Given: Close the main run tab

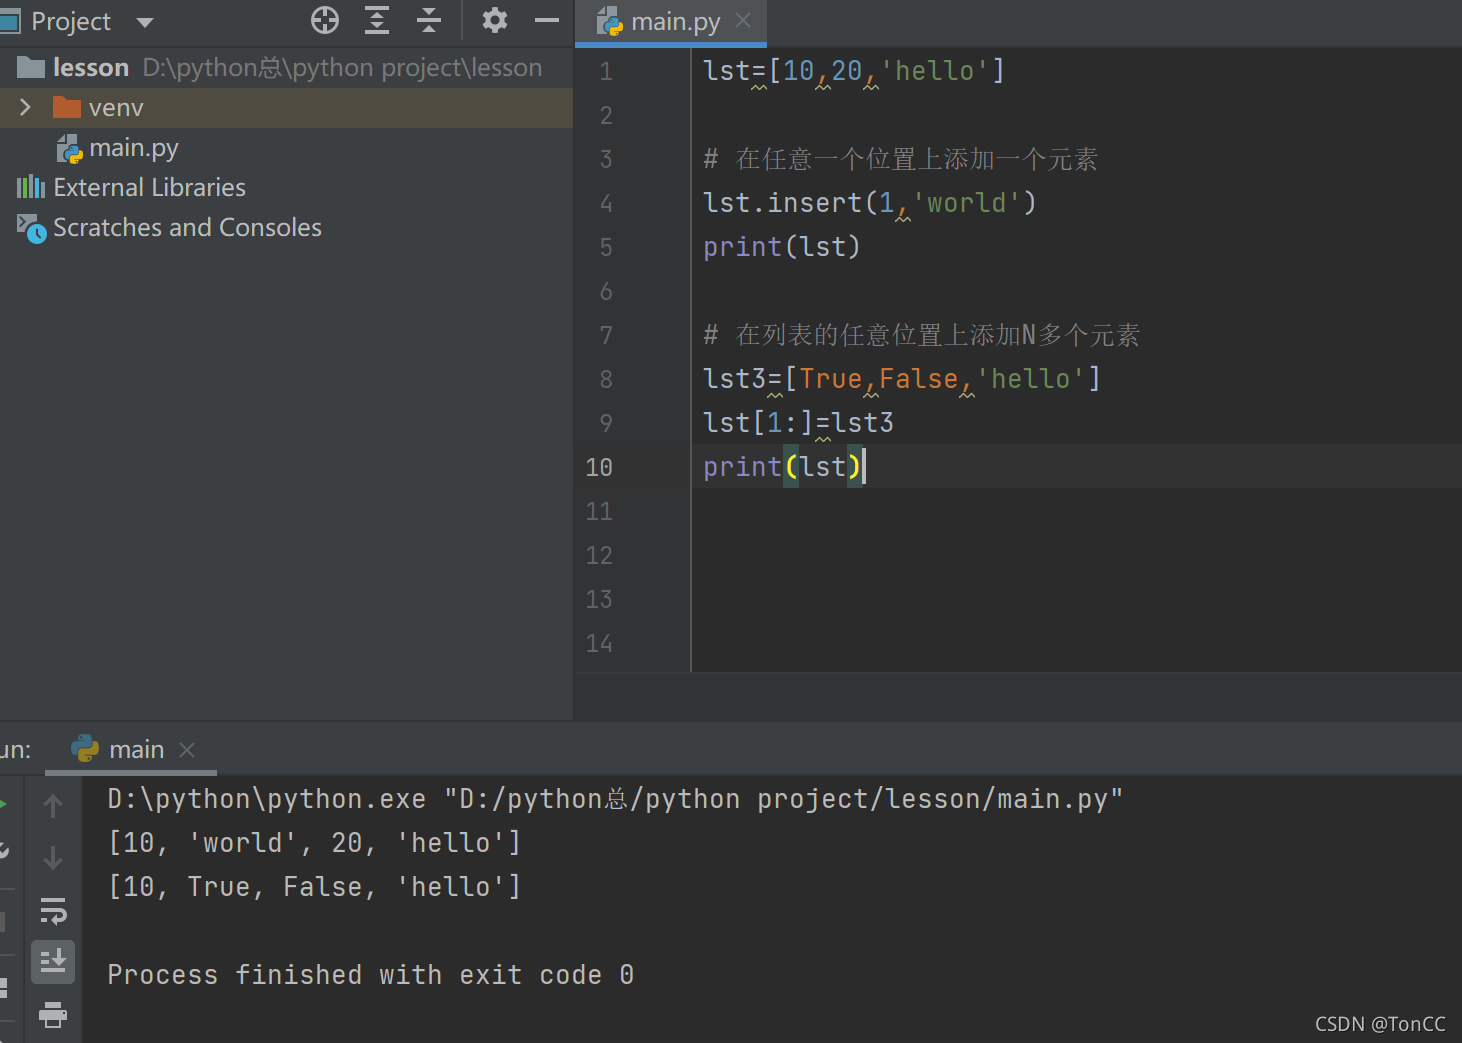Looking at the screenshot, I should 187,749.
